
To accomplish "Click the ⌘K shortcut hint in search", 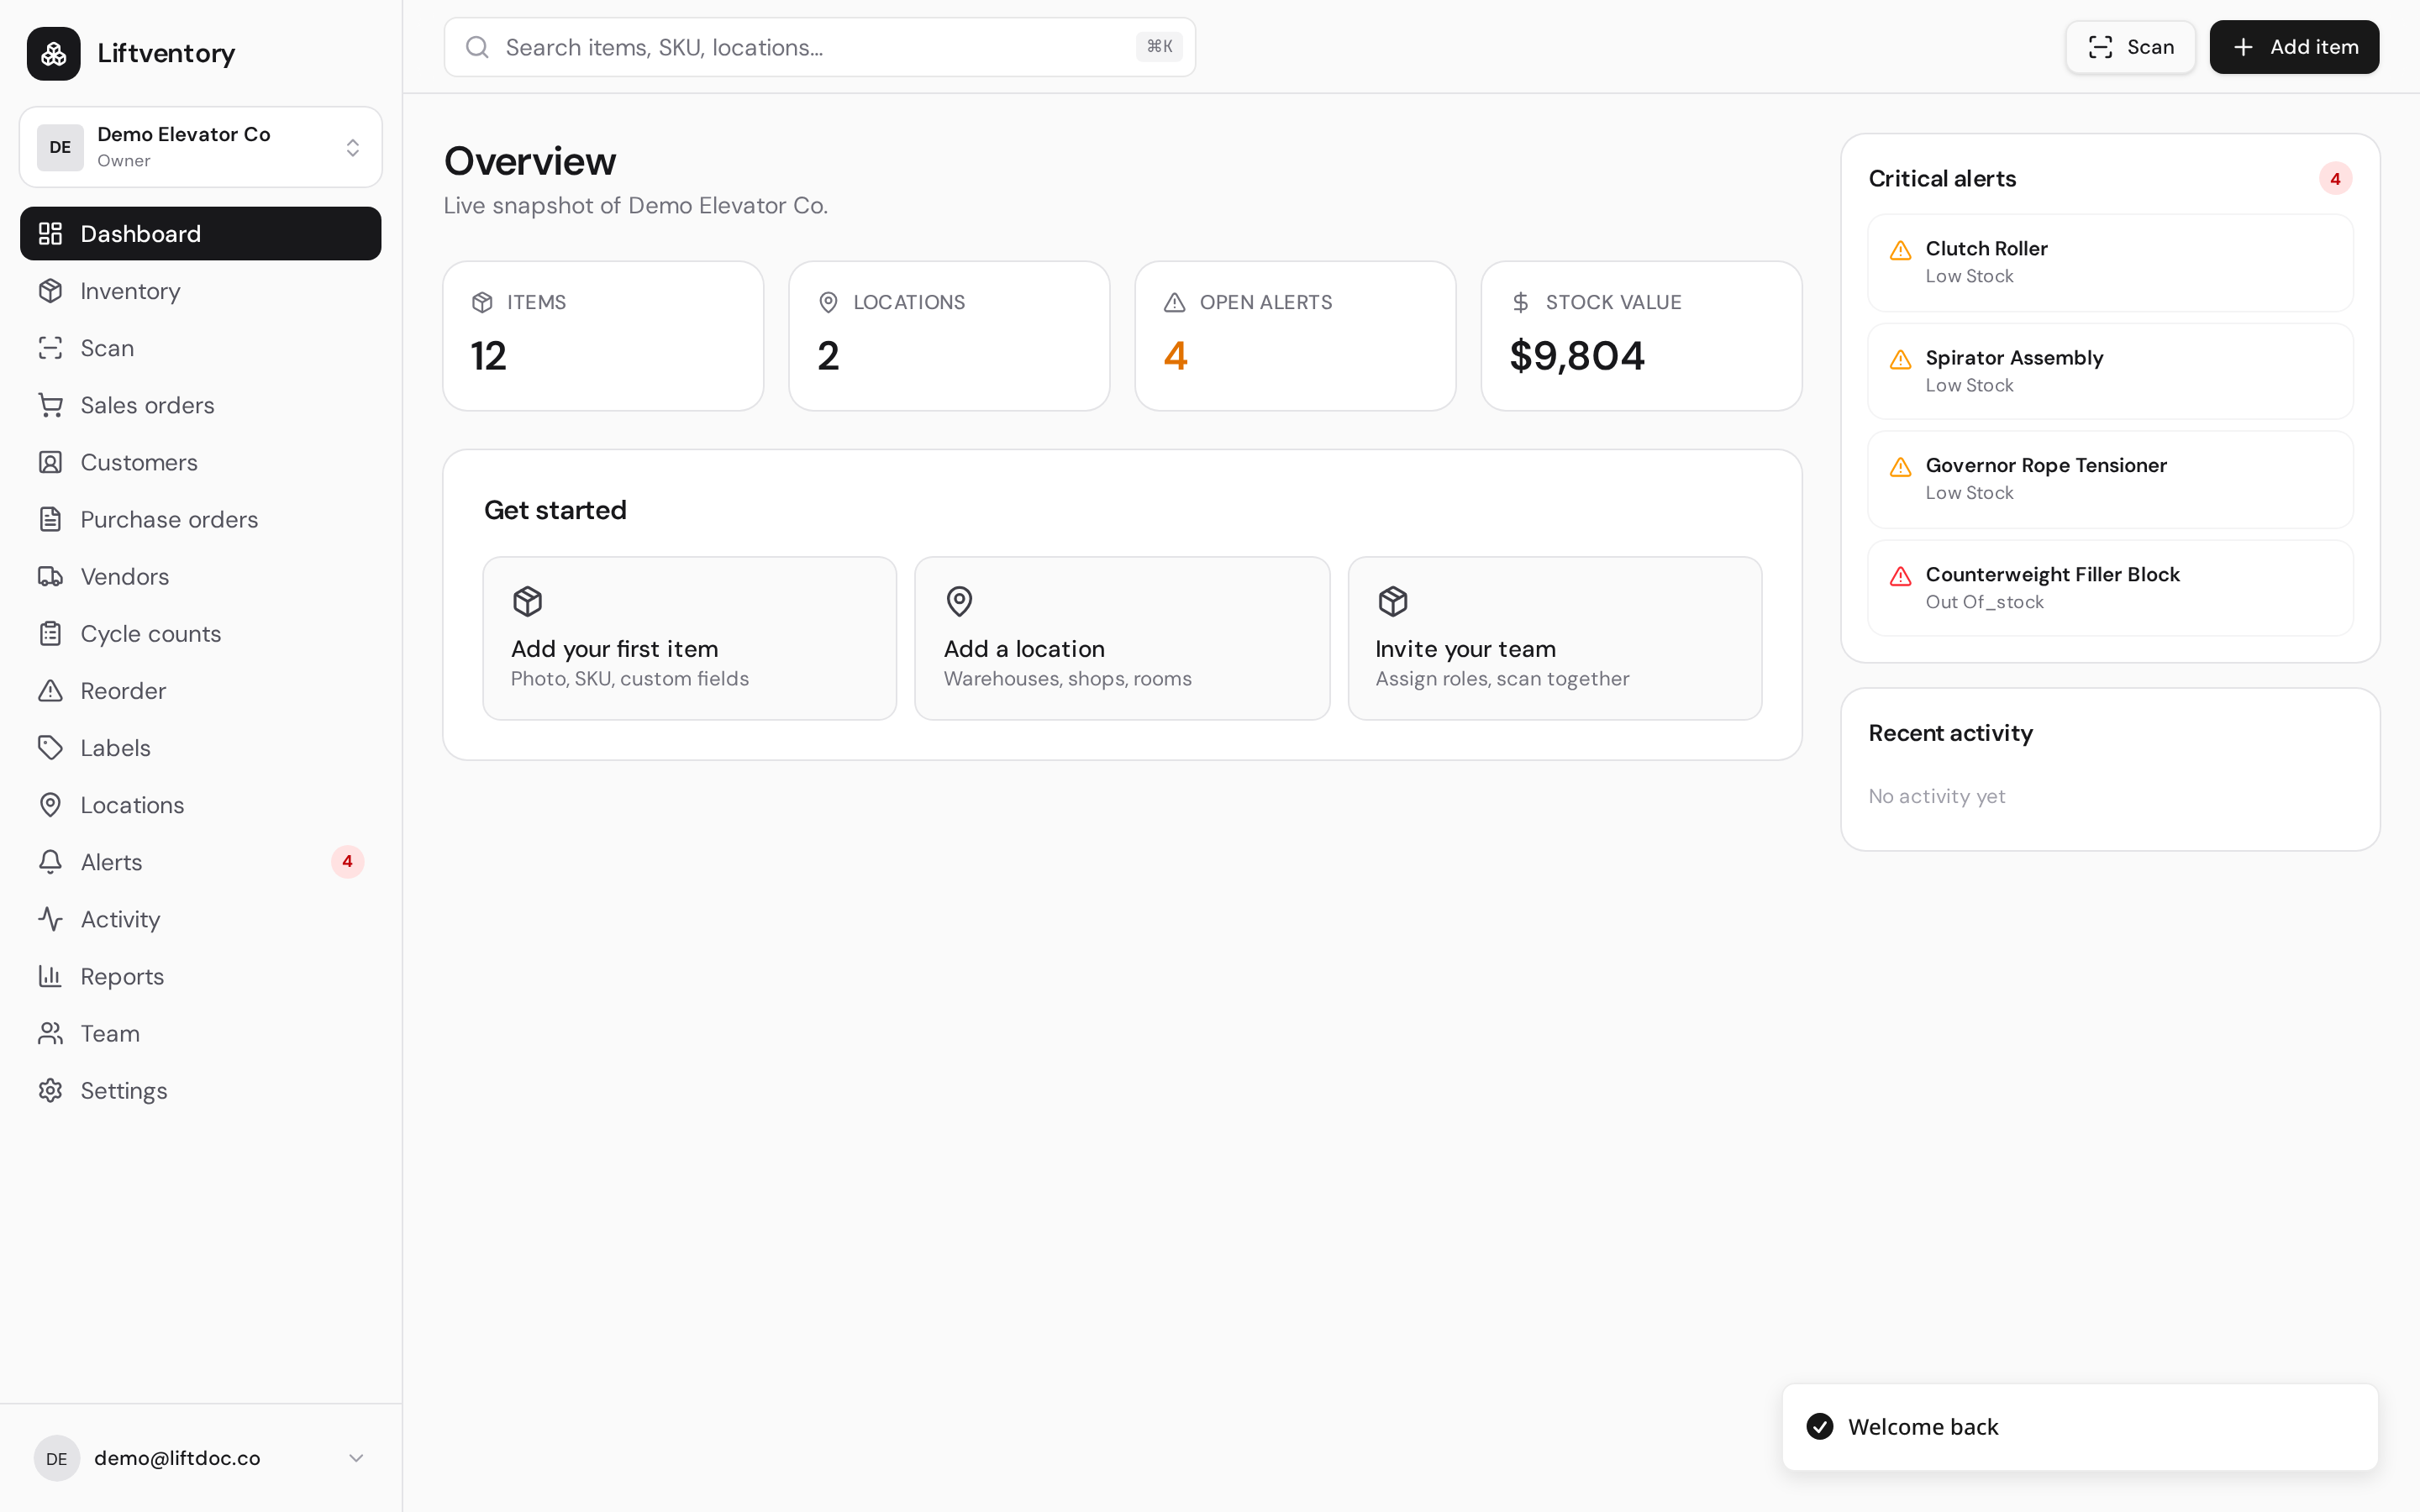I will [1159, 46].
